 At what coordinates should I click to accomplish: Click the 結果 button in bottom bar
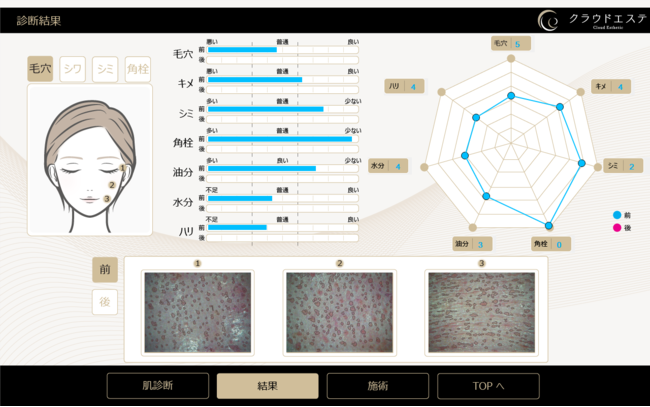click(268, 386)
